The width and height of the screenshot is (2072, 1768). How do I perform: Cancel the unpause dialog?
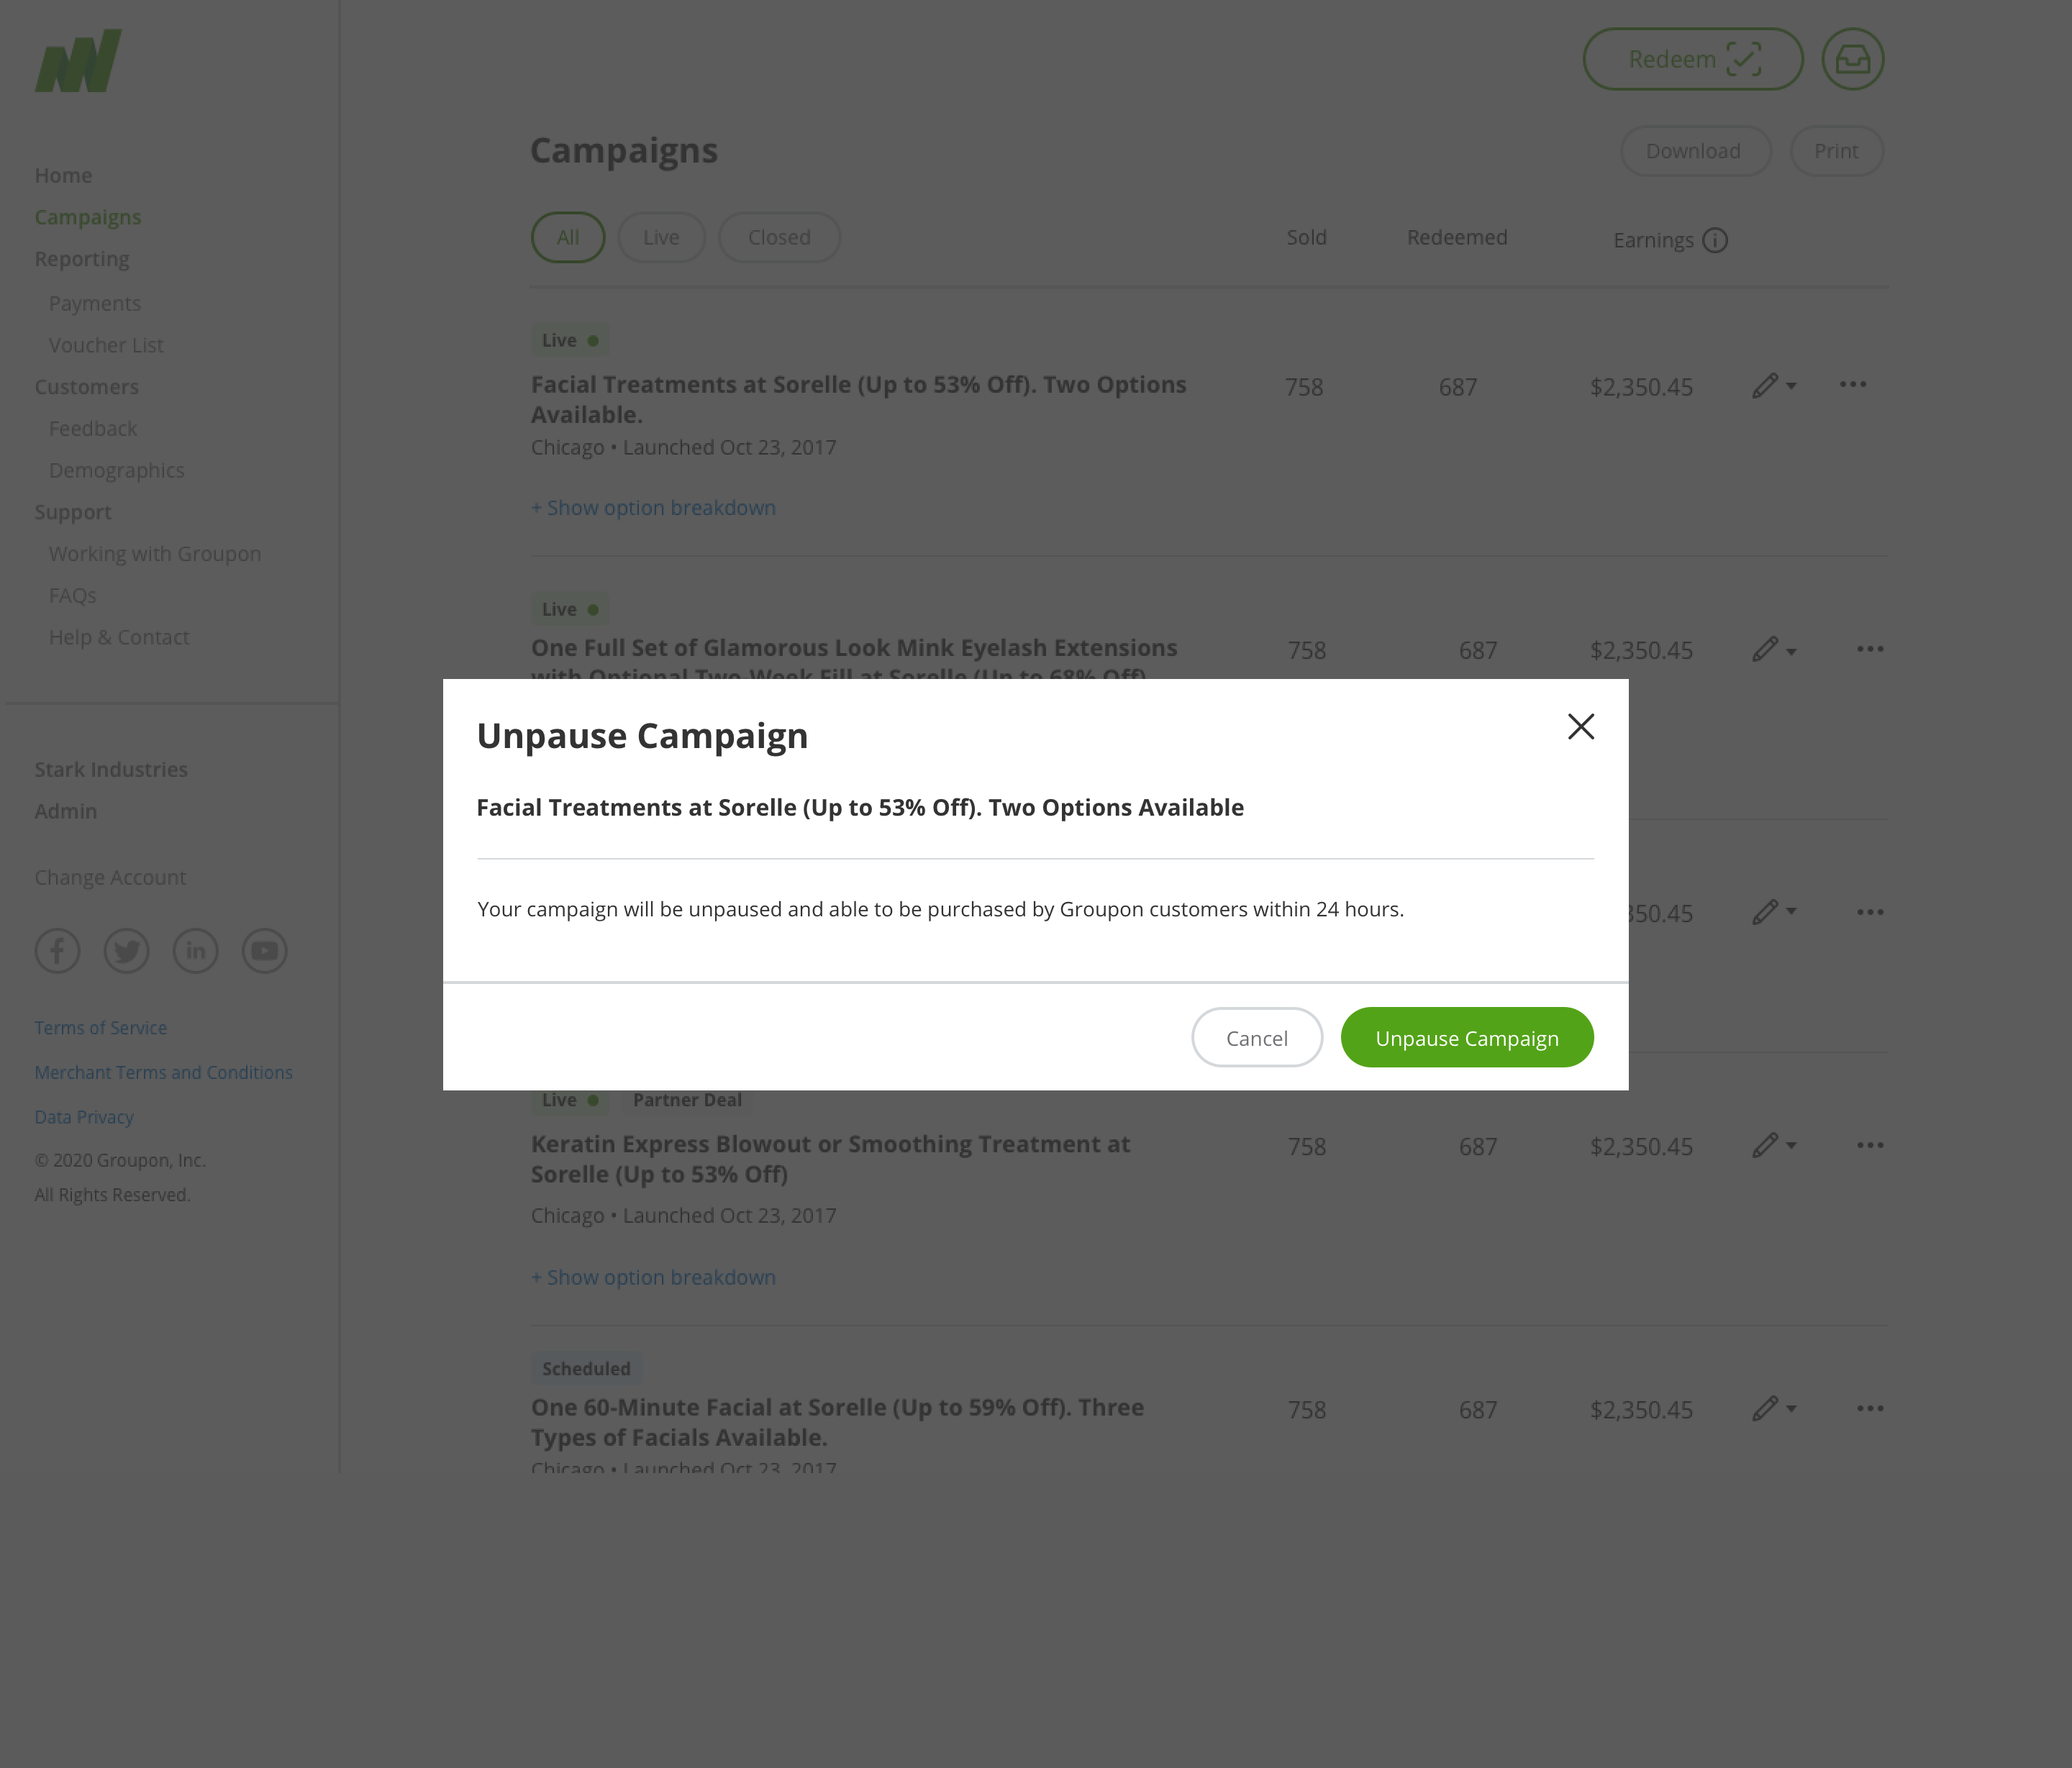1256,1037
